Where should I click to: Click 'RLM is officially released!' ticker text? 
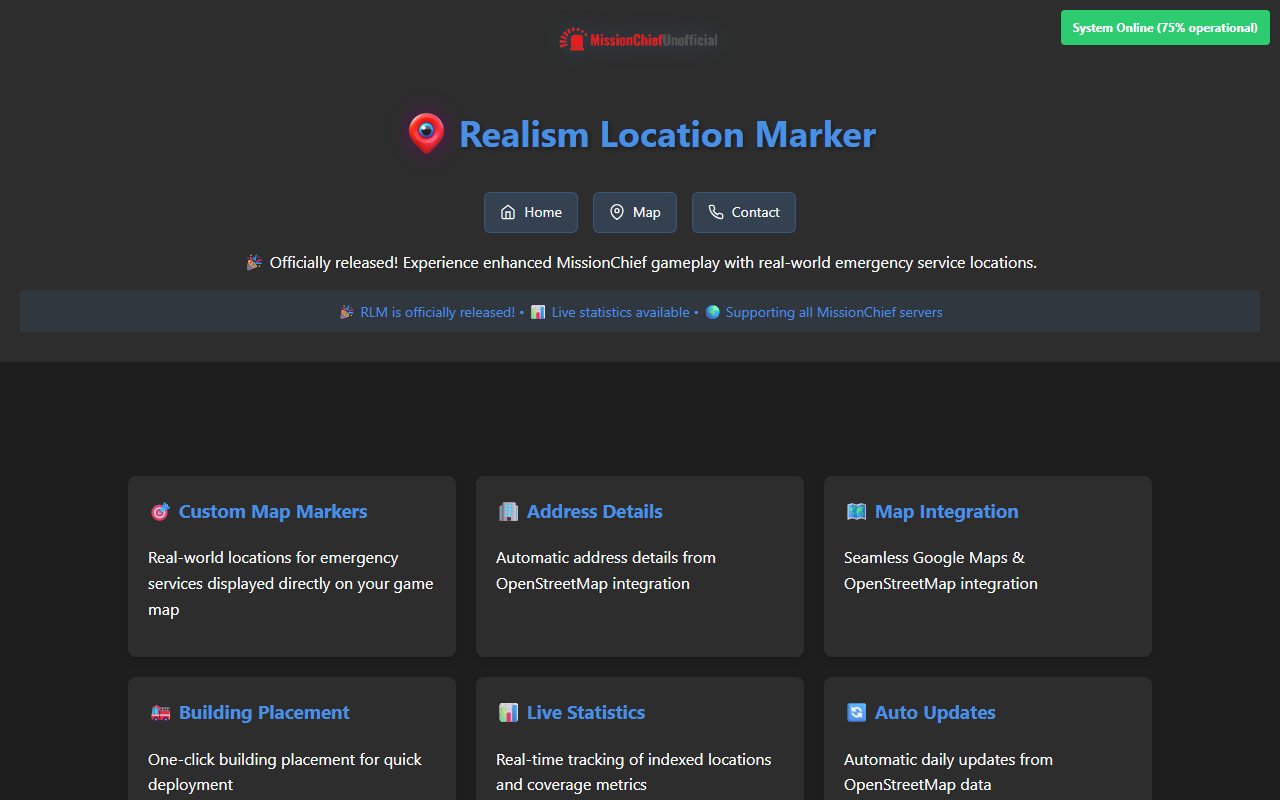point(438,312)
